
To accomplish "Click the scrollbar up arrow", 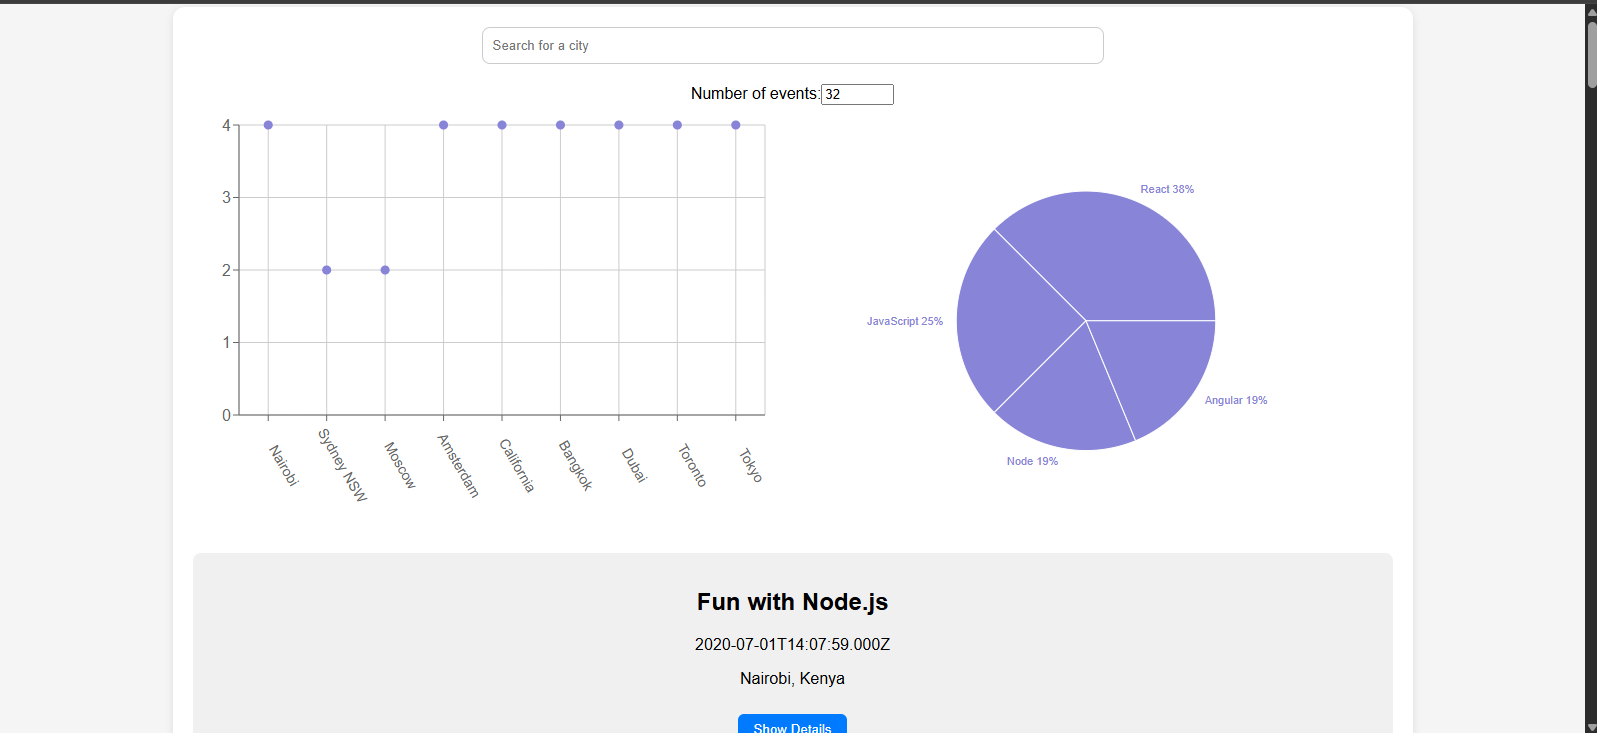I will [x=1591, y=11].
